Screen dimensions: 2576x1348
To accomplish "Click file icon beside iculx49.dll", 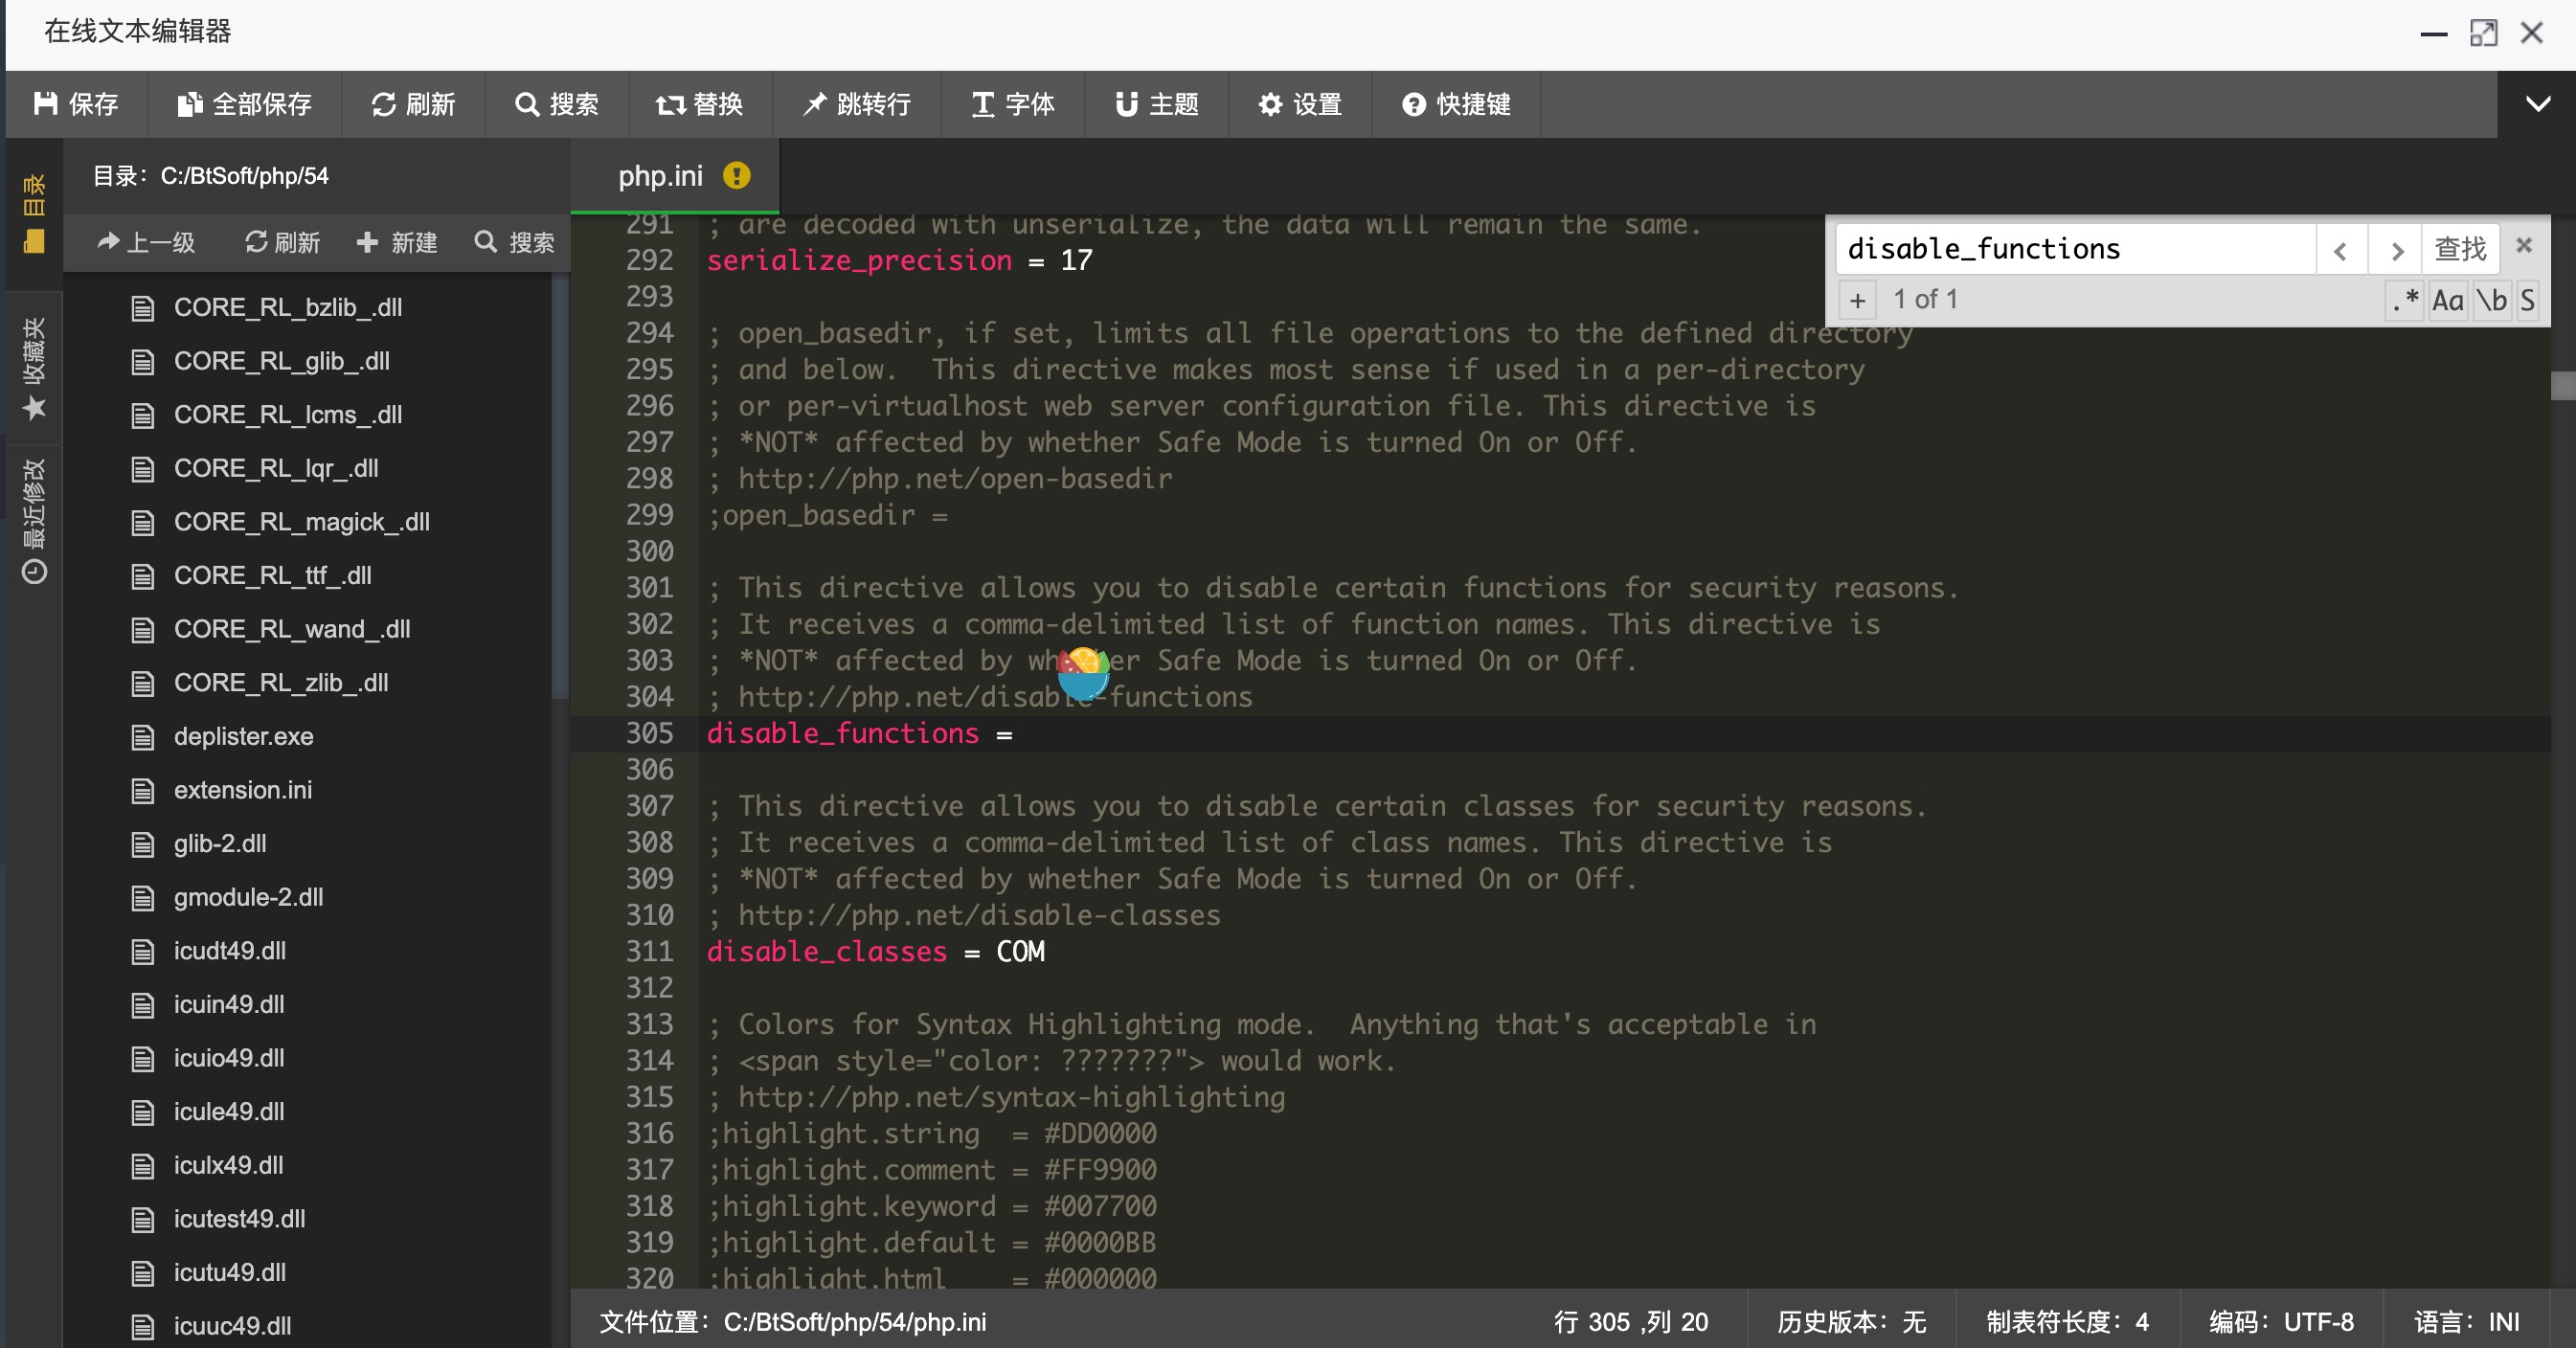I will pyautogui.click(x=143, y=1166).
